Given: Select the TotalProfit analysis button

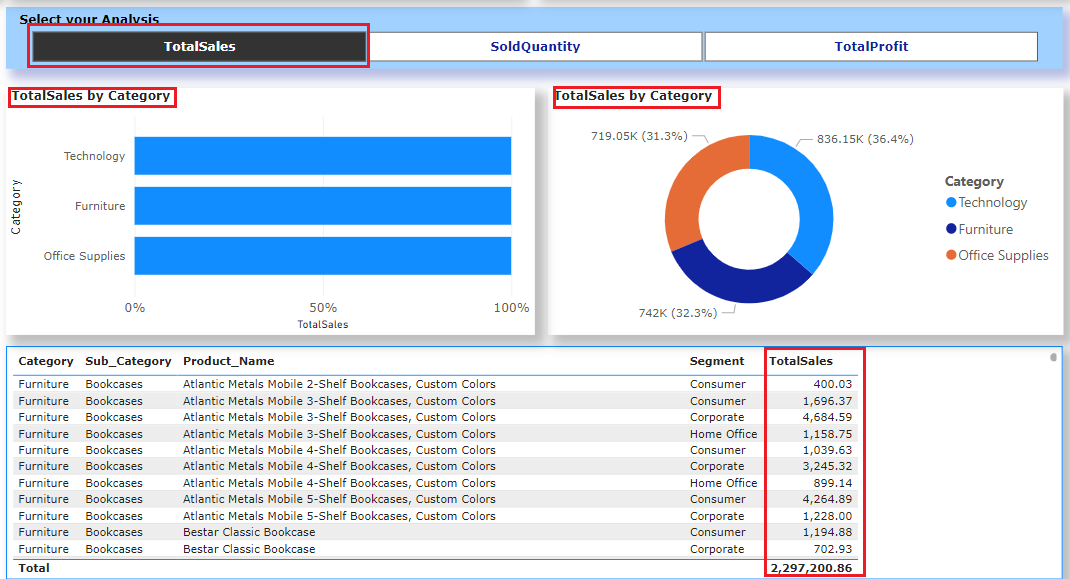Looking at the screenshot, I should (871, 46).
